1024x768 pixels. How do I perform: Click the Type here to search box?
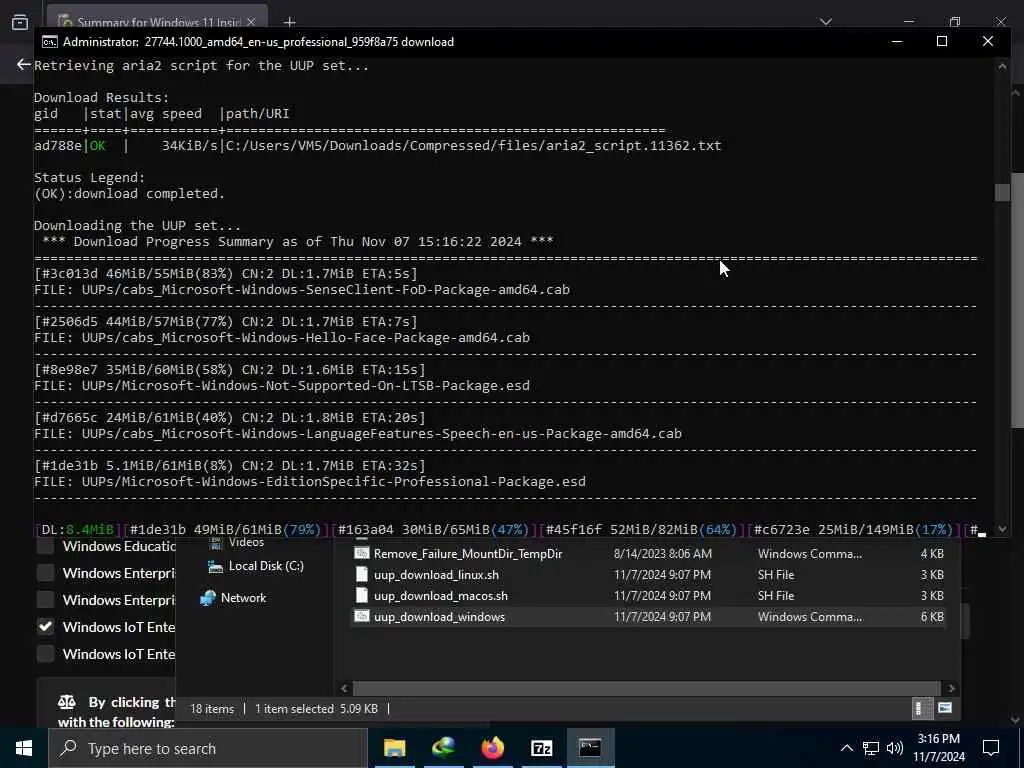[208, 748]
